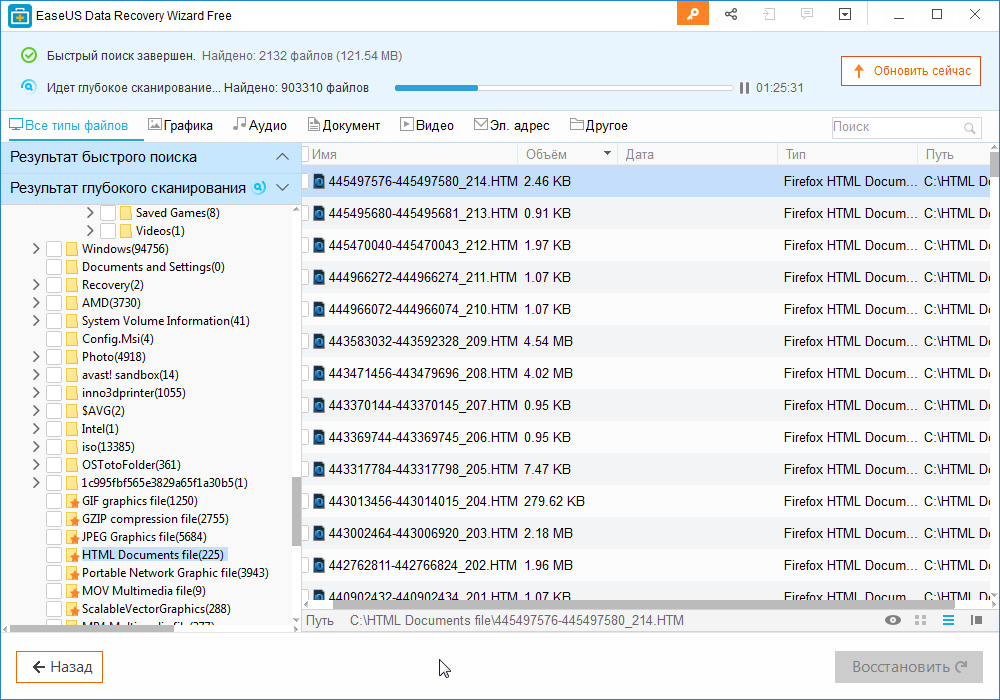Switch to the Документ tab
The image size is (1000, 700).
point(344,126)
